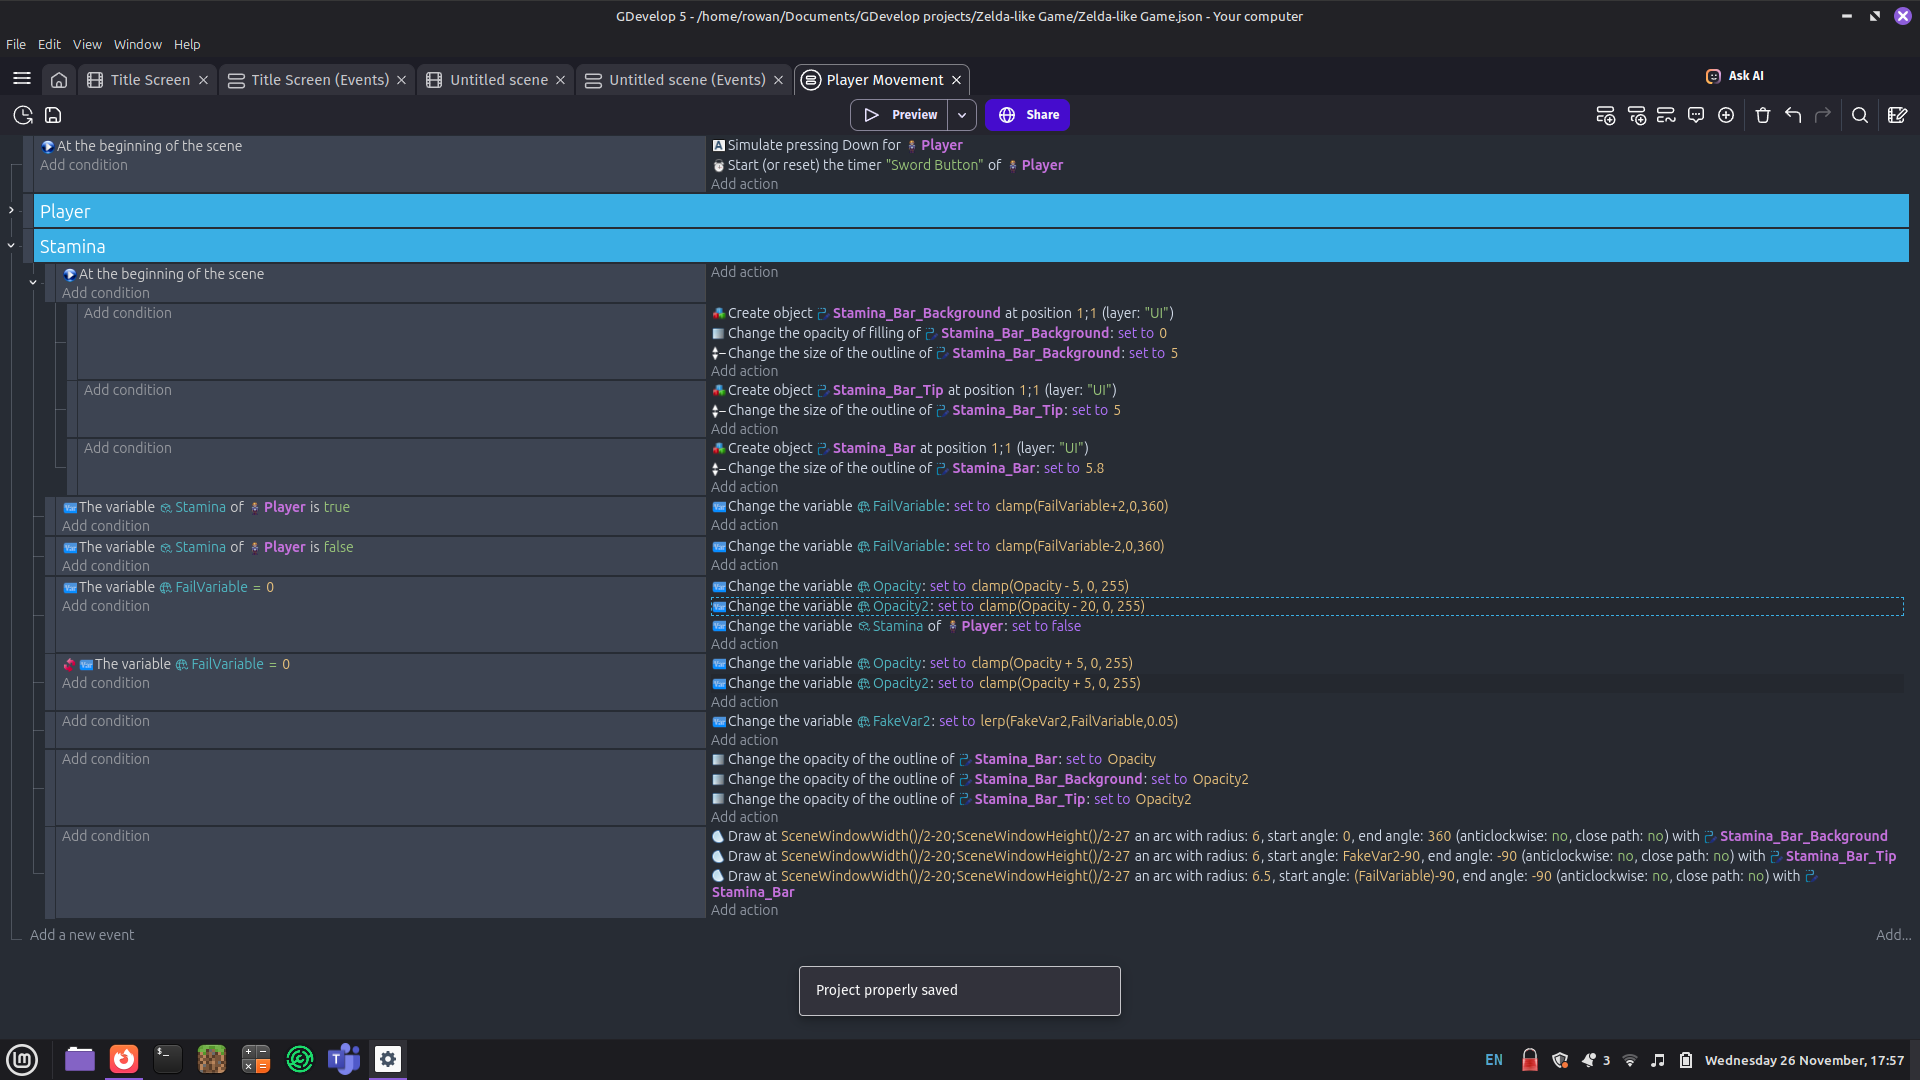Click the Add a sub-event toolbar icon

[1636, 115]
